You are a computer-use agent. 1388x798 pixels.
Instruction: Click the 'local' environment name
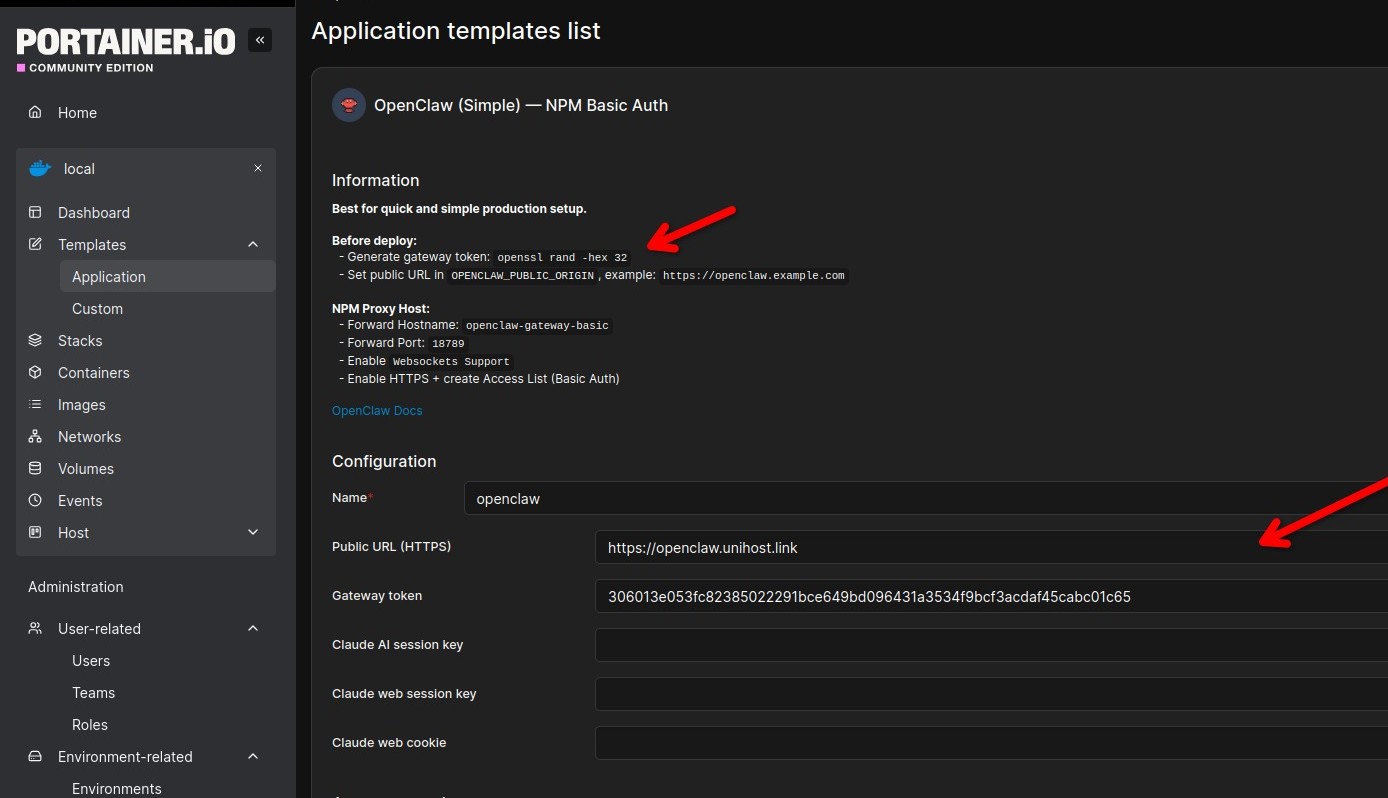79,169
